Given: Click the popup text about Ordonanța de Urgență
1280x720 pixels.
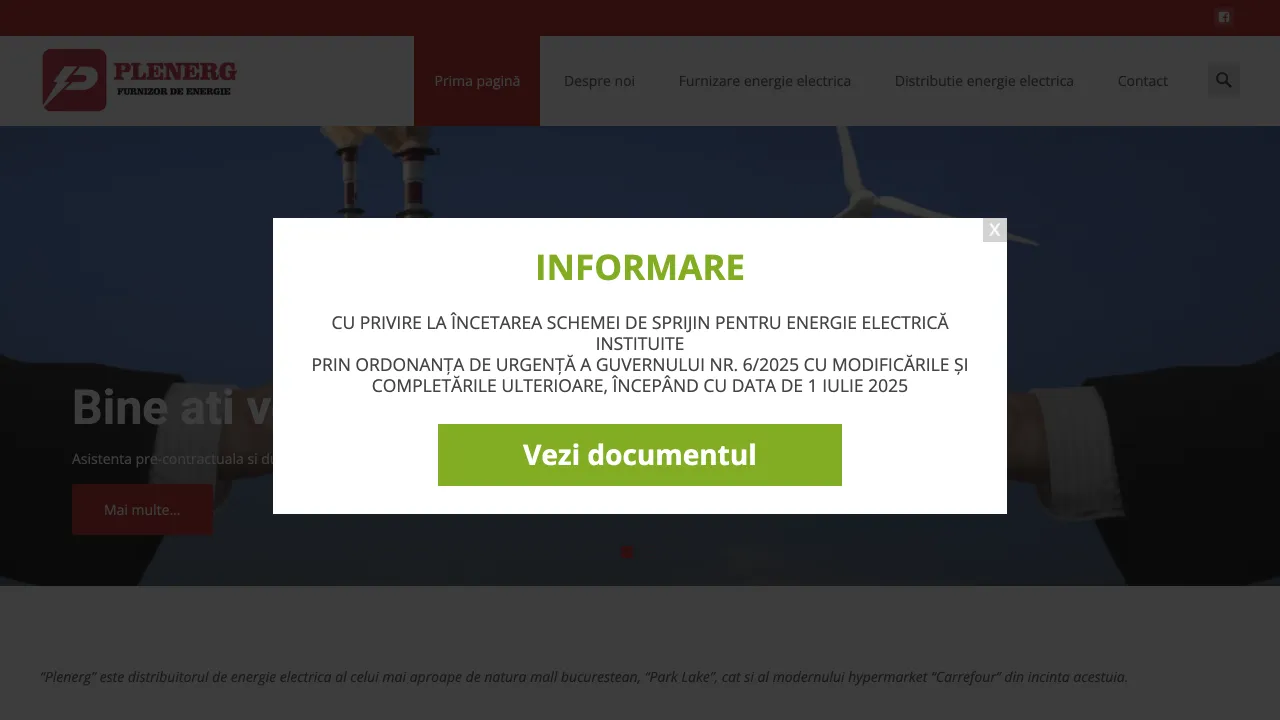Looking at the screenshot, I should point(640,354).
